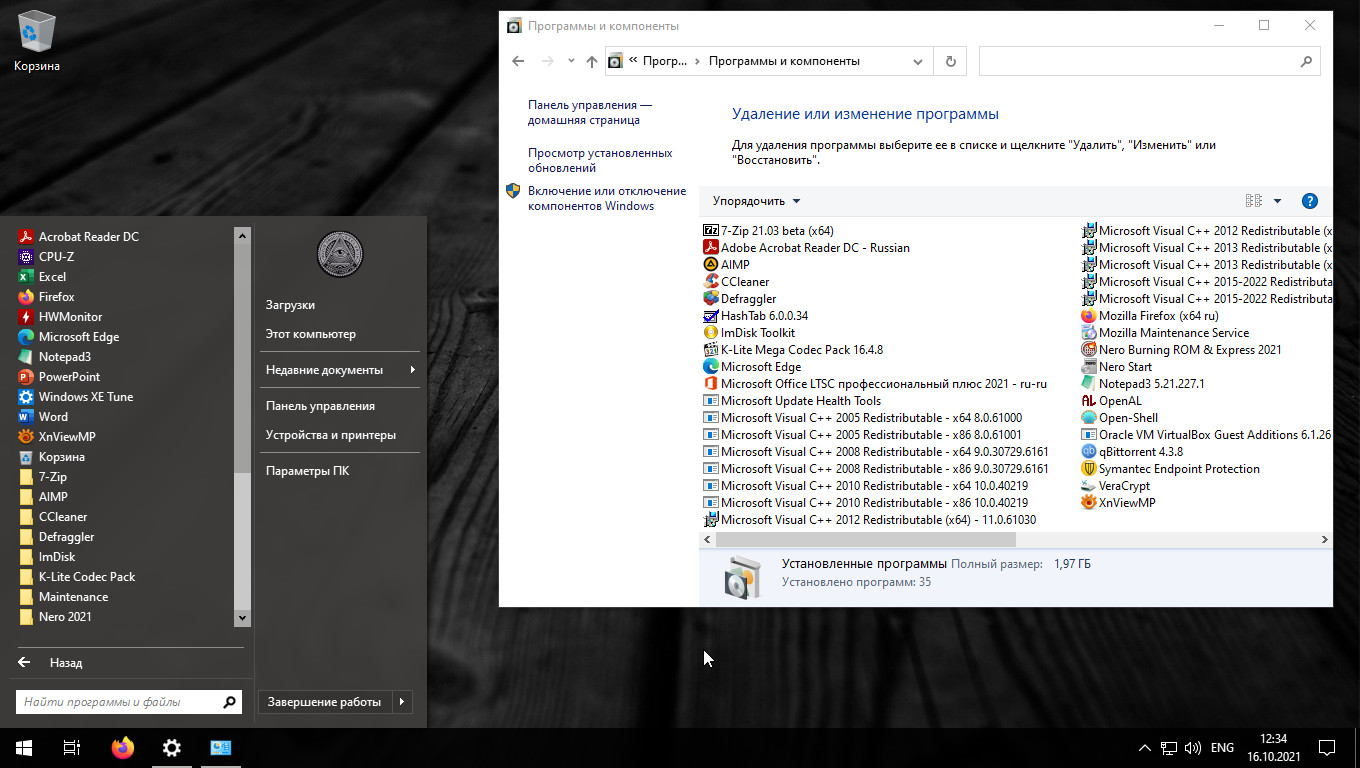The height and width of the screenshot is (768, 1360).
Task: Expand the address bar history dropdown
Action: (x=918, y=61)
